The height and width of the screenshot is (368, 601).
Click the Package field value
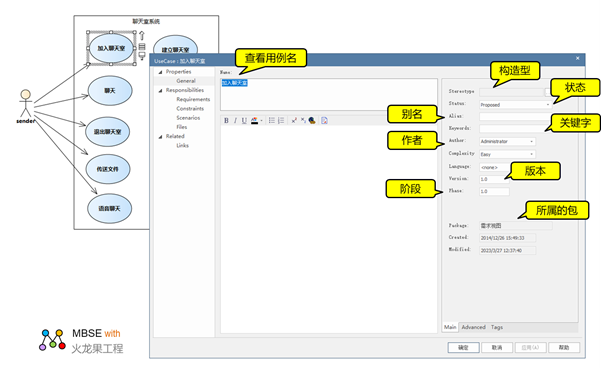(x=516, y=226)
